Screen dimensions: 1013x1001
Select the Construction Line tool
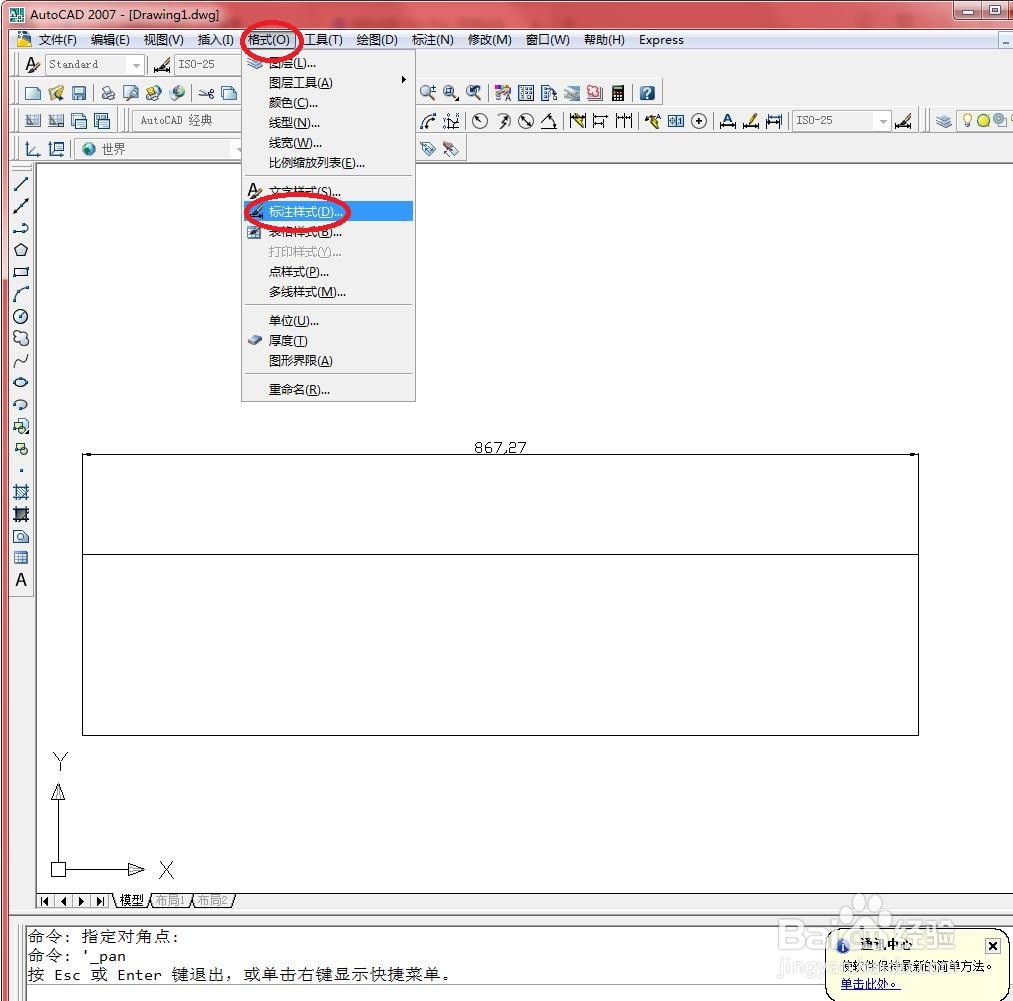coord(21,206)
